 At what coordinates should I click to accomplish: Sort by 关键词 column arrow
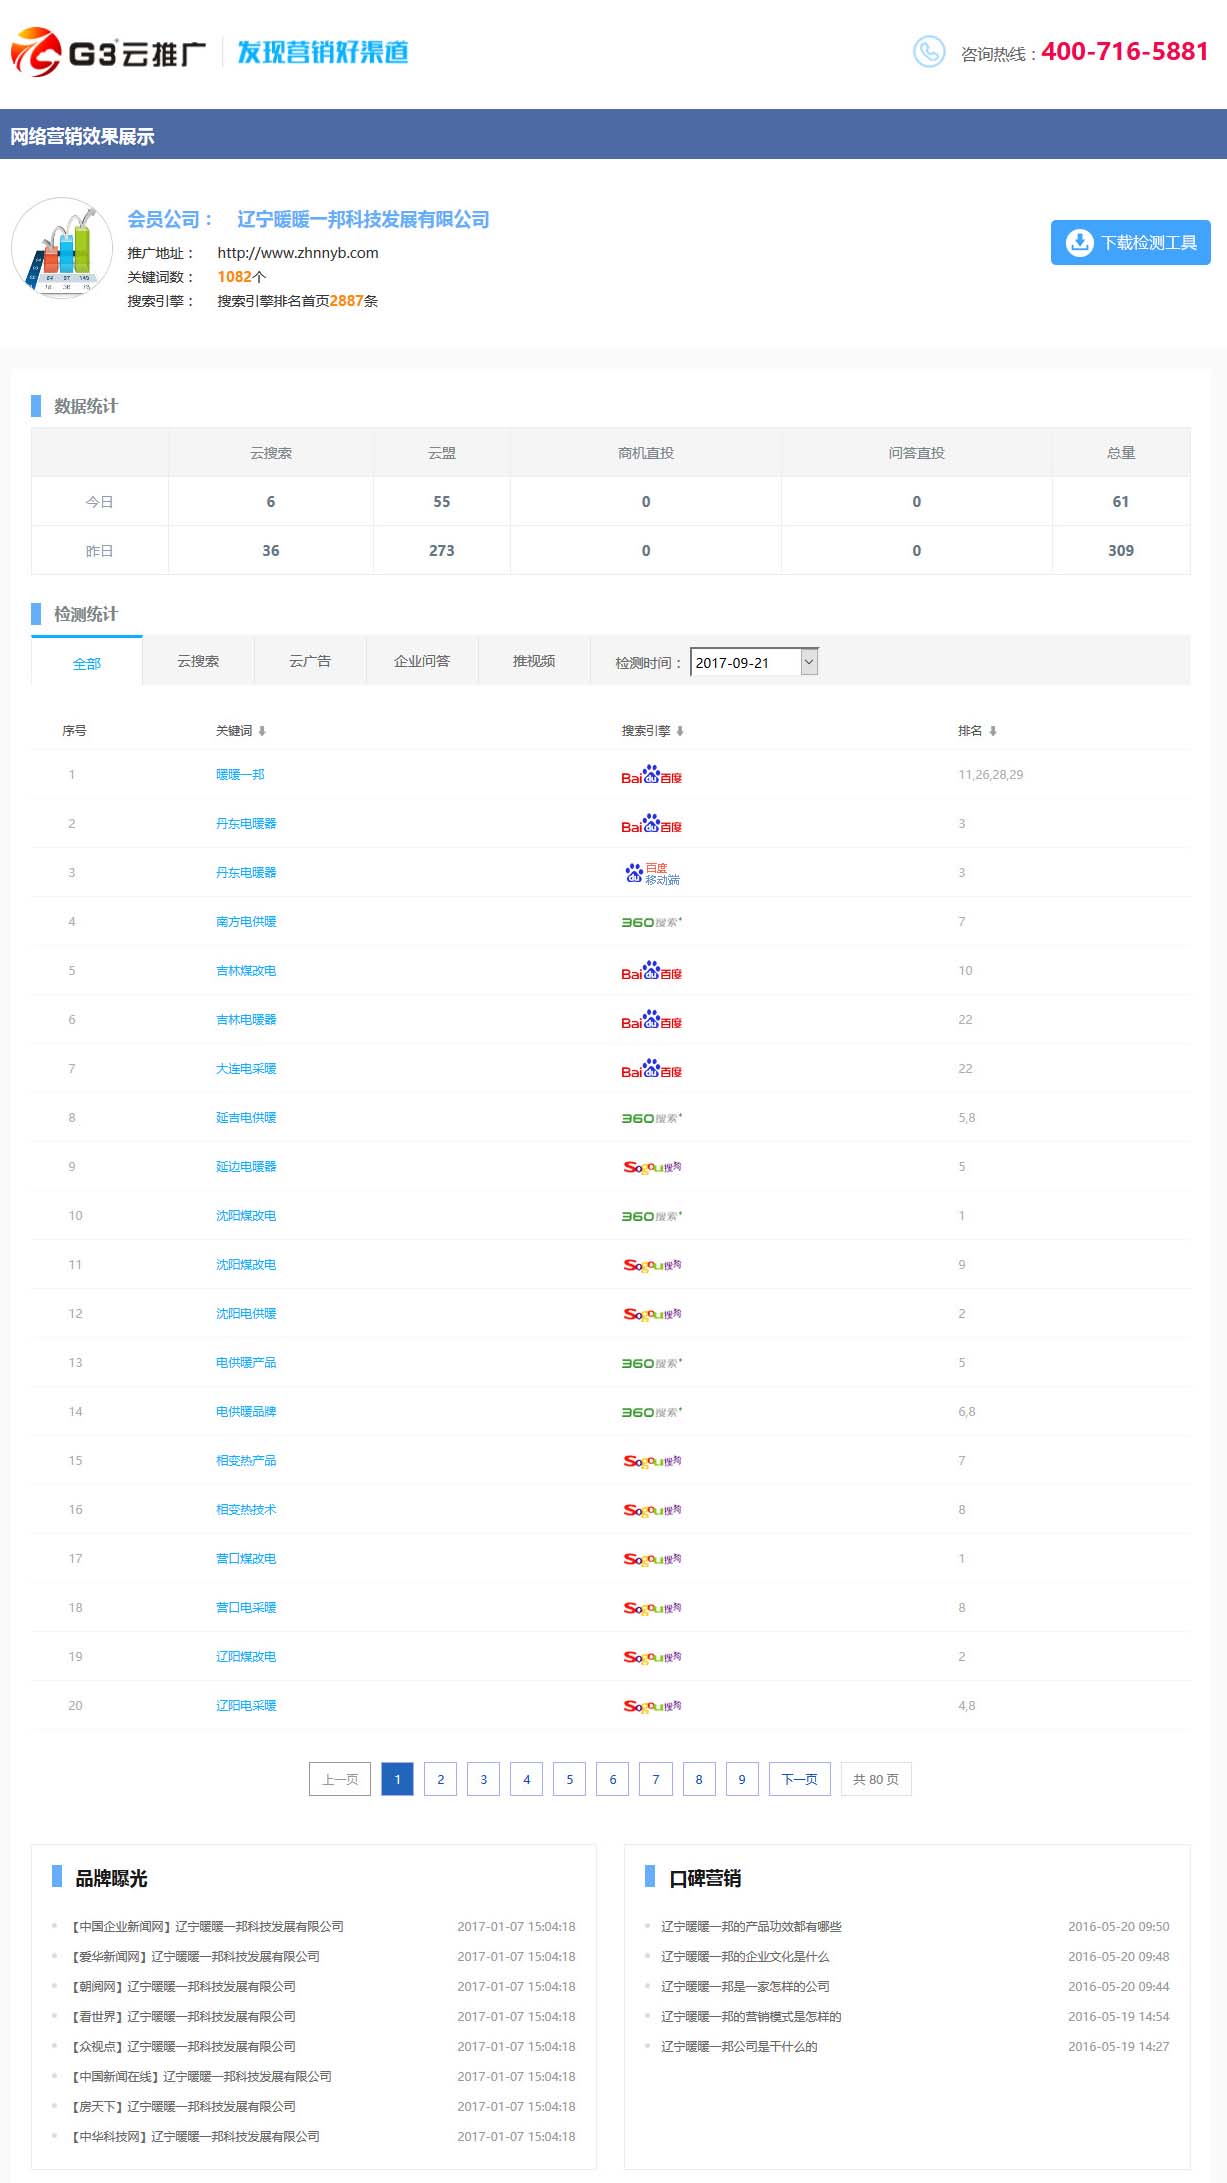262,731
